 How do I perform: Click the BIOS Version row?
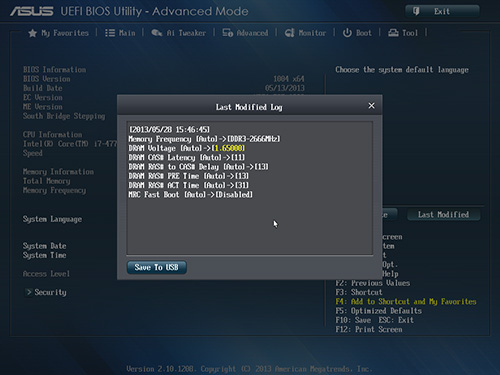[x=46, y=79]
